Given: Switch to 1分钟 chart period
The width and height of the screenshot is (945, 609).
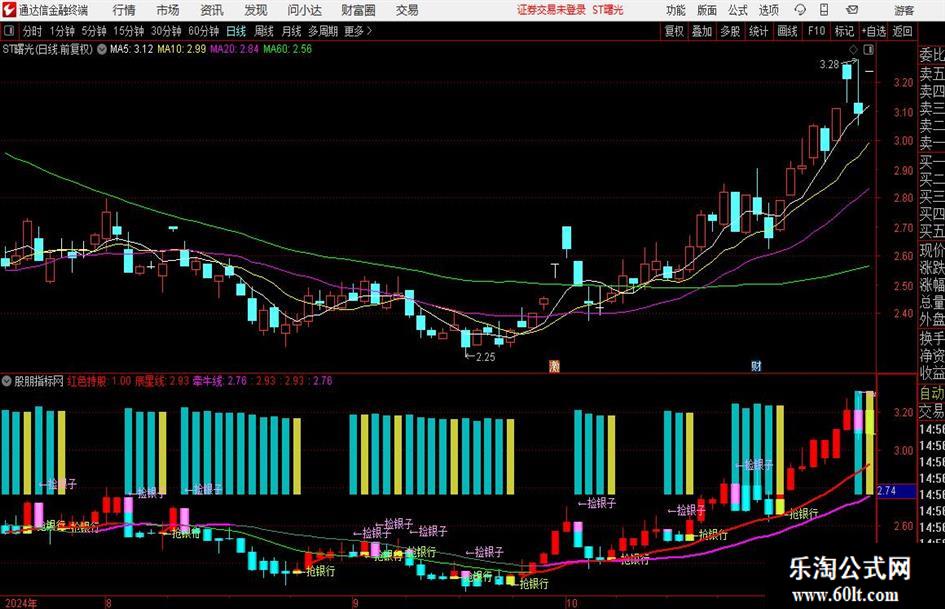Looking at the screenshot, I should [62, 31].
